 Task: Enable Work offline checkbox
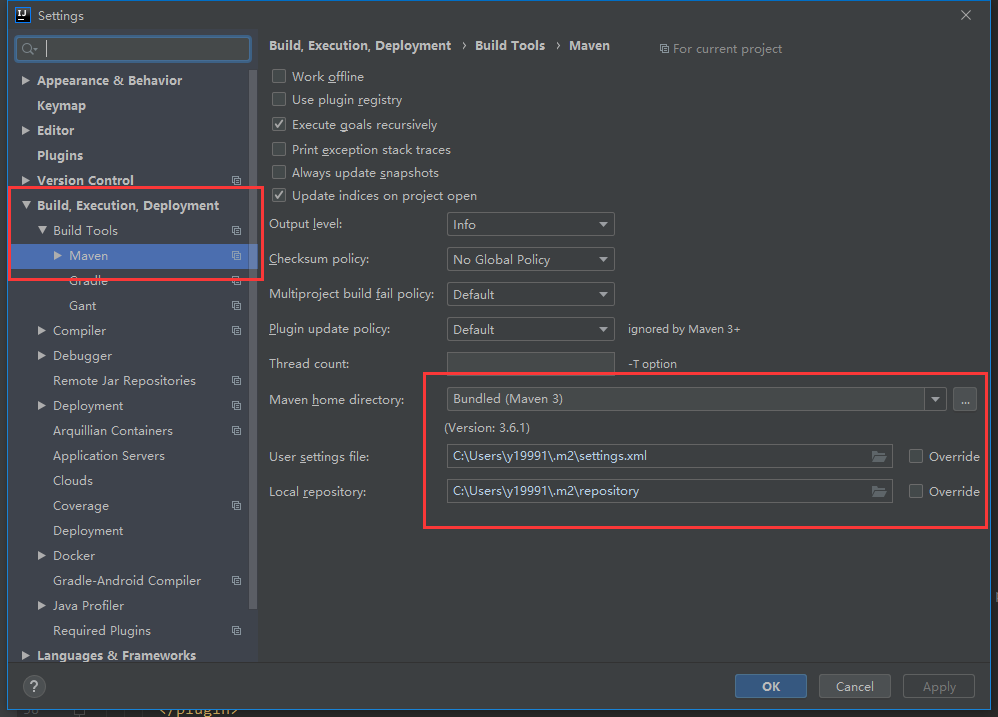tap(279, 76)
